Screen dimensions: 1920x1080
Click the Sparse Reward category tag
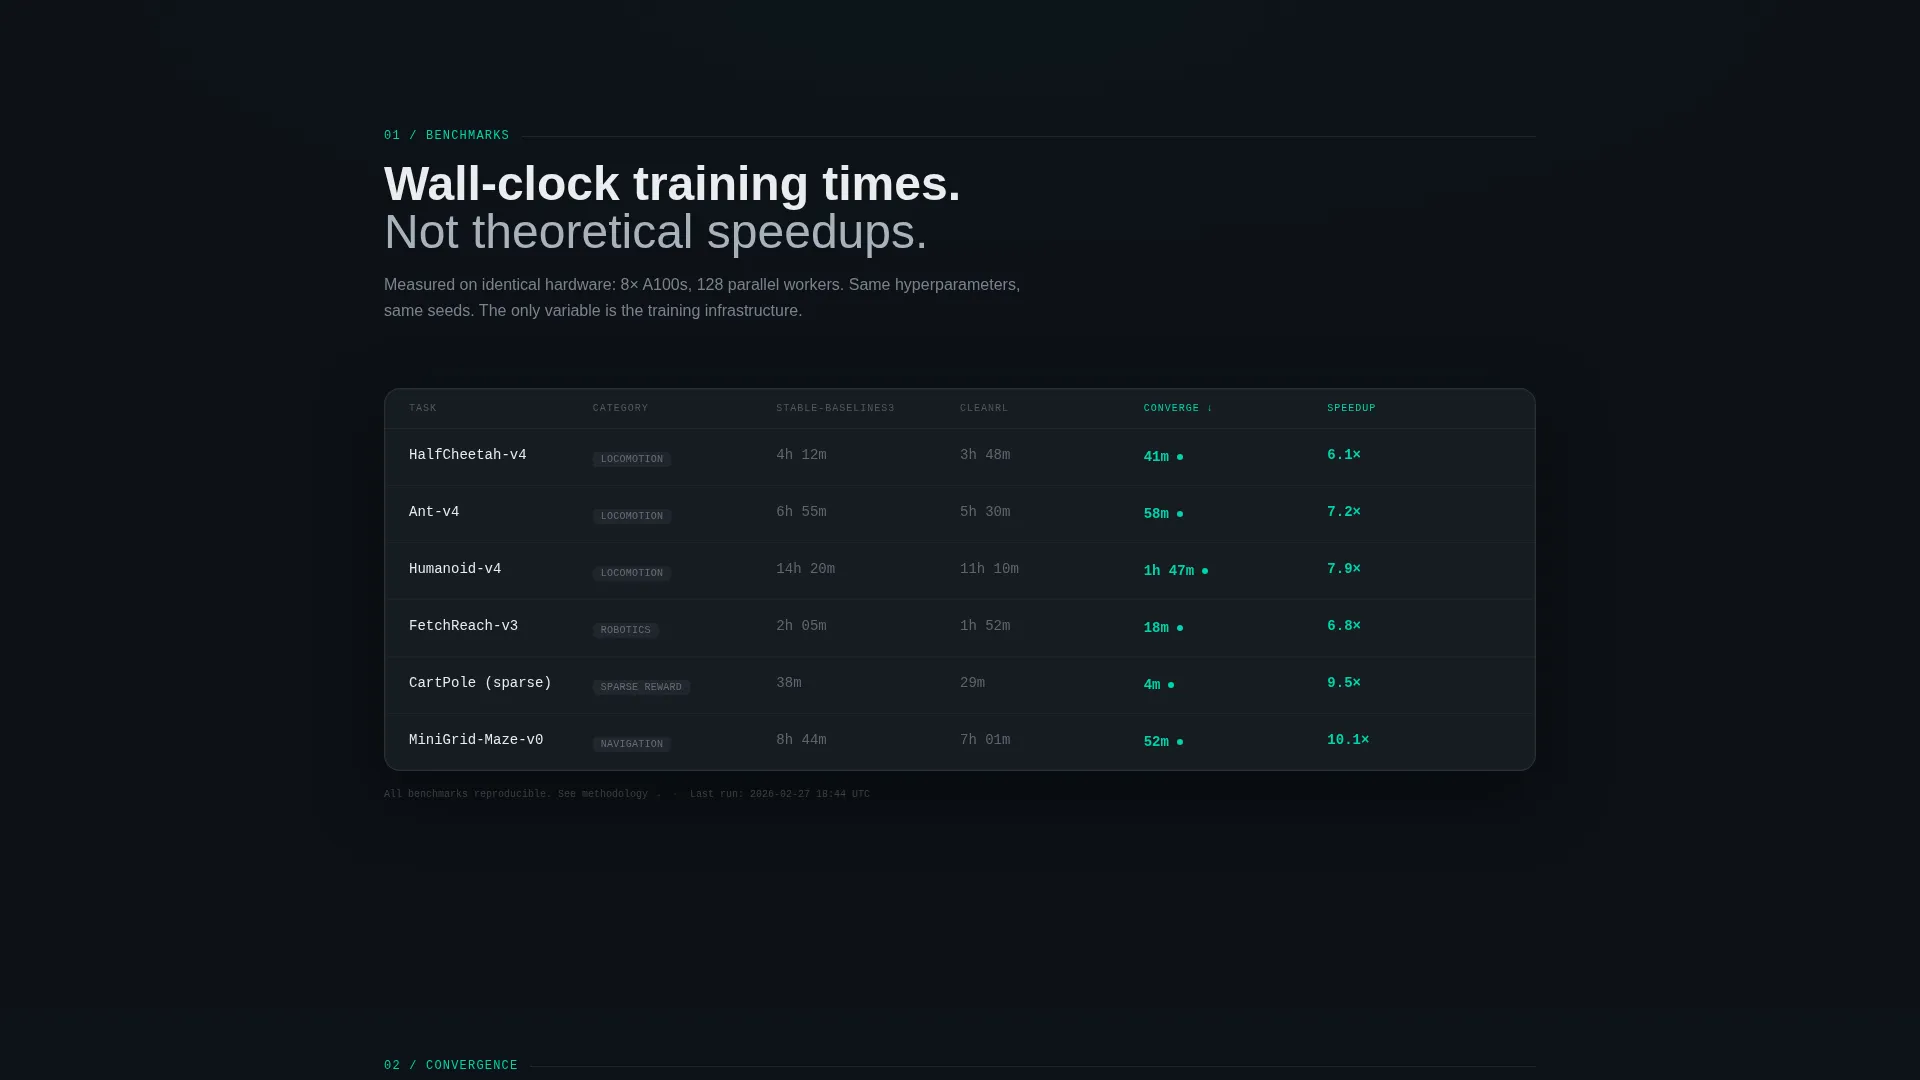pyautogui.click(x=641, y=687)
